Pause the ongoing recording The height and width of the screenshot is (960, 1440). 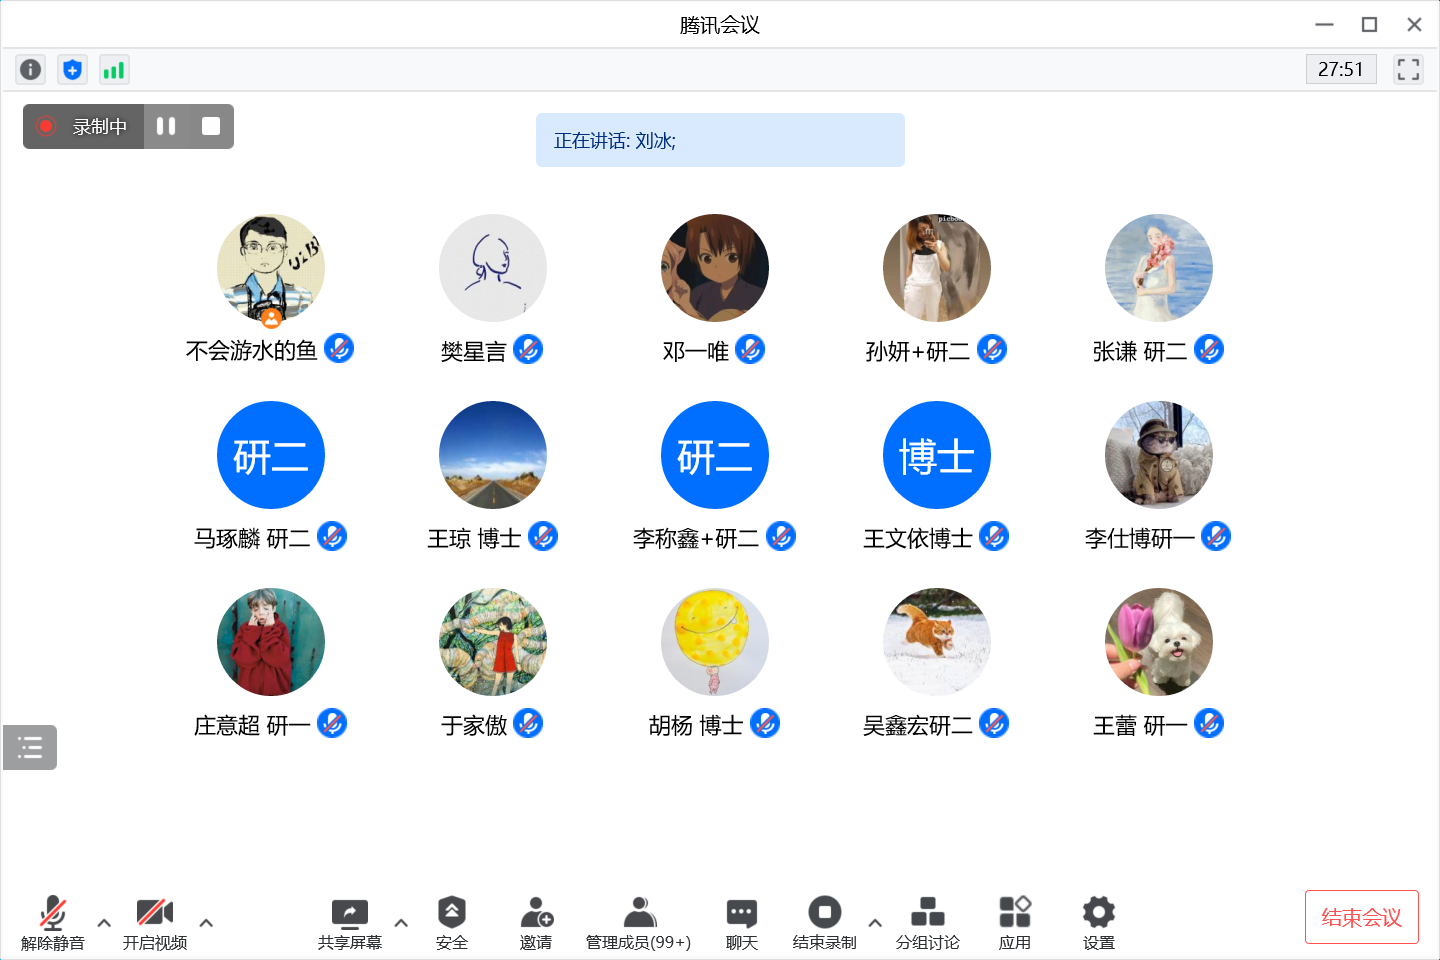pos(166,126)
